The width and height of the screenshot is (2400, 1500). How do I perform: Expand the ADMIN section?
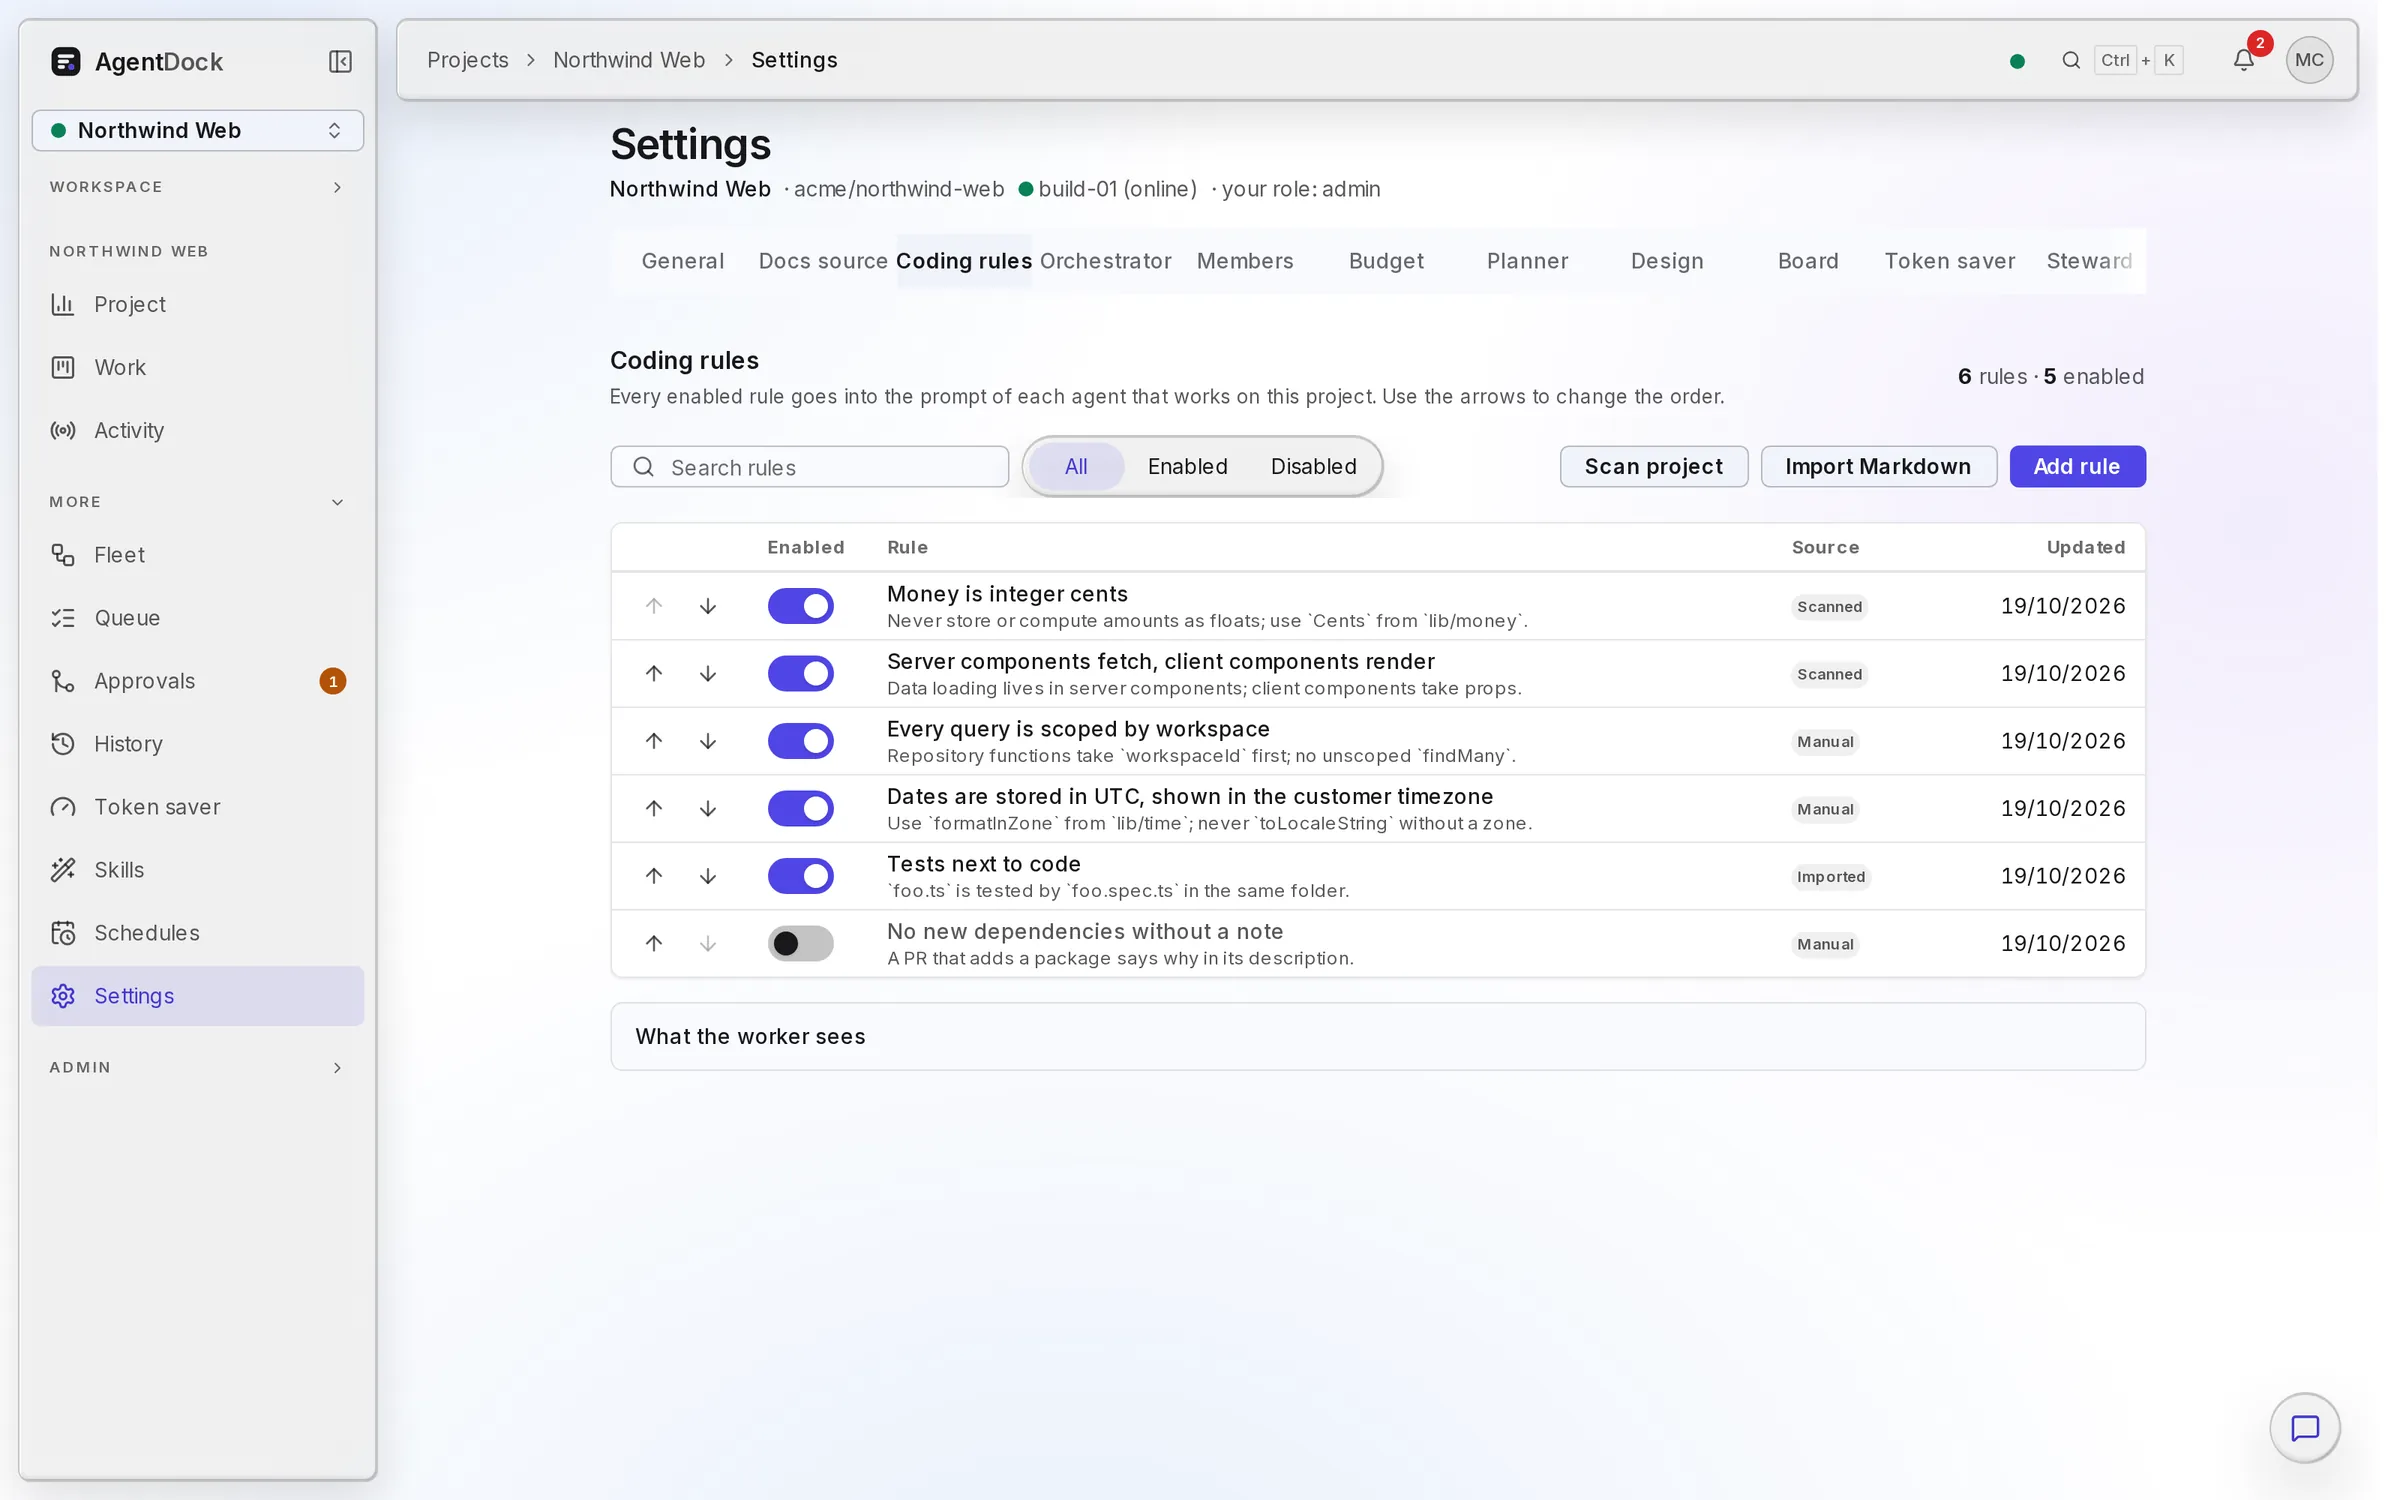[198, 1068]
